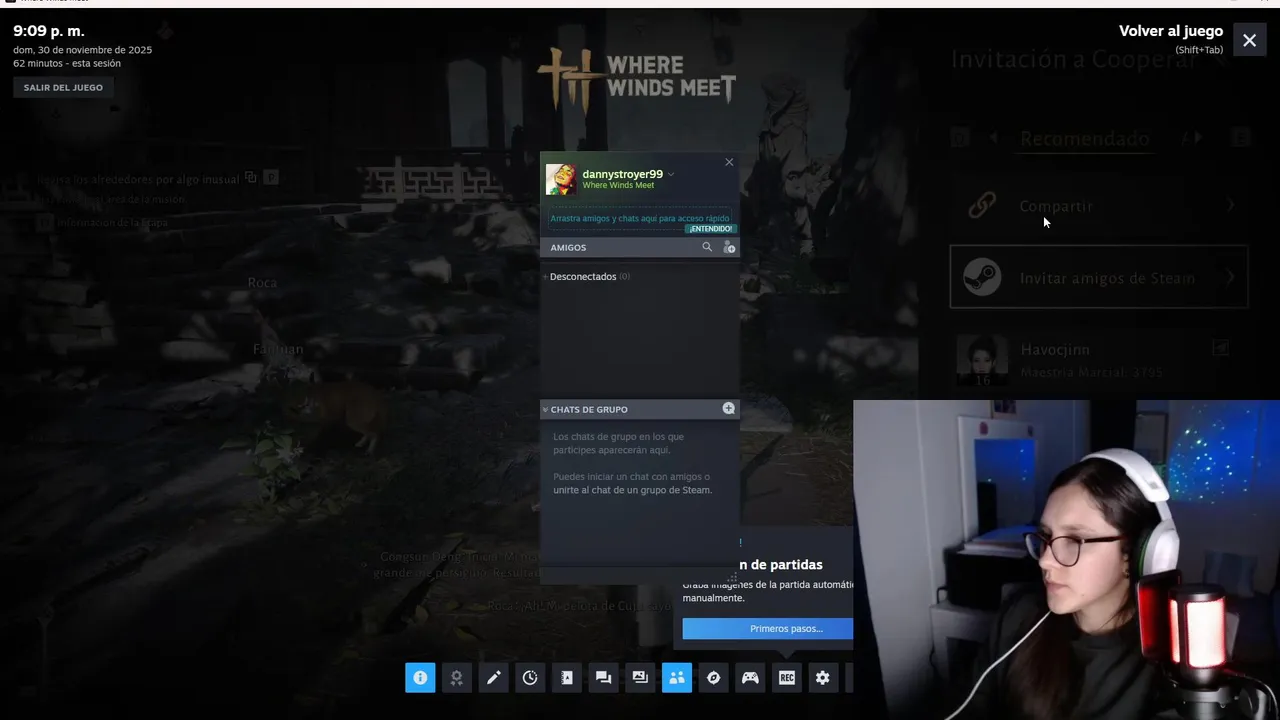
Task: Click the link icon beside Compartir
Action: coord(982,206)
